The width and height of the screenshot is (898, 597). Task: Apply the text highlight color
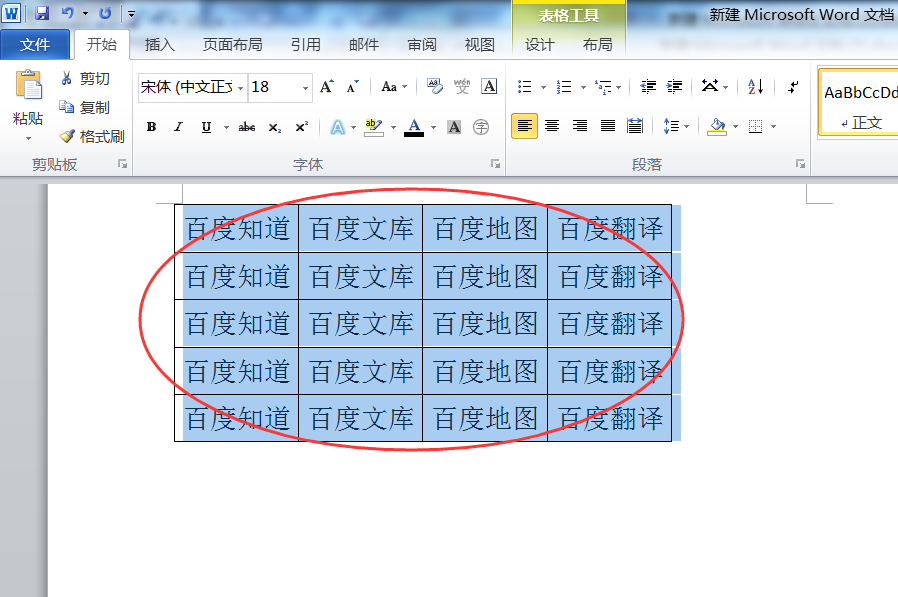[x=373, y=127]
